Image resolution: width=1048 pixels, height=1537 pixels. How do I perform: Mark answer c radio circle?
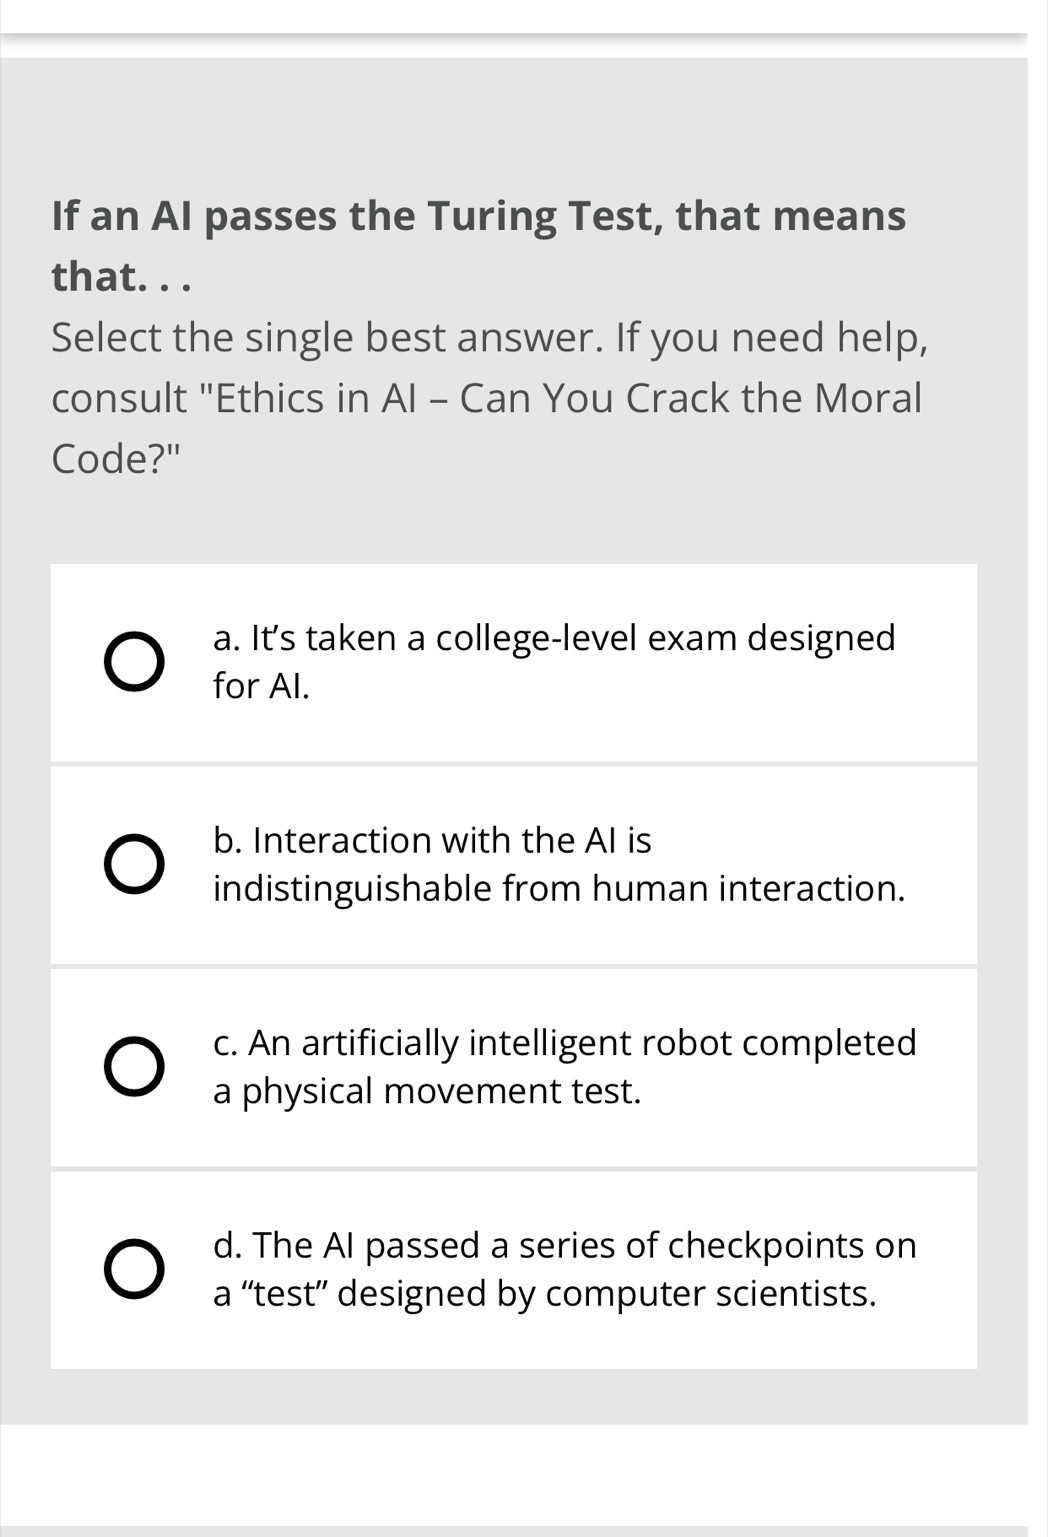coord(134,1067)
